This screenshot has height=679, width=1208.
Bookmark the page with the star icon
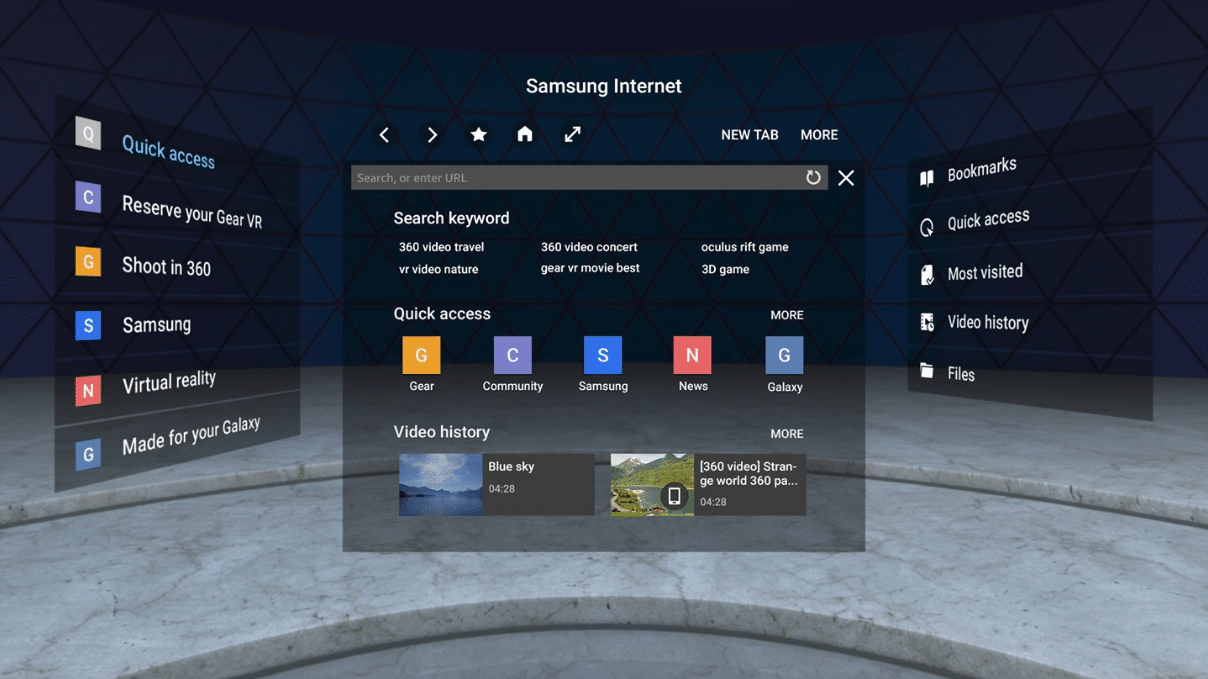pyautogui.click(x=479, y=135)
